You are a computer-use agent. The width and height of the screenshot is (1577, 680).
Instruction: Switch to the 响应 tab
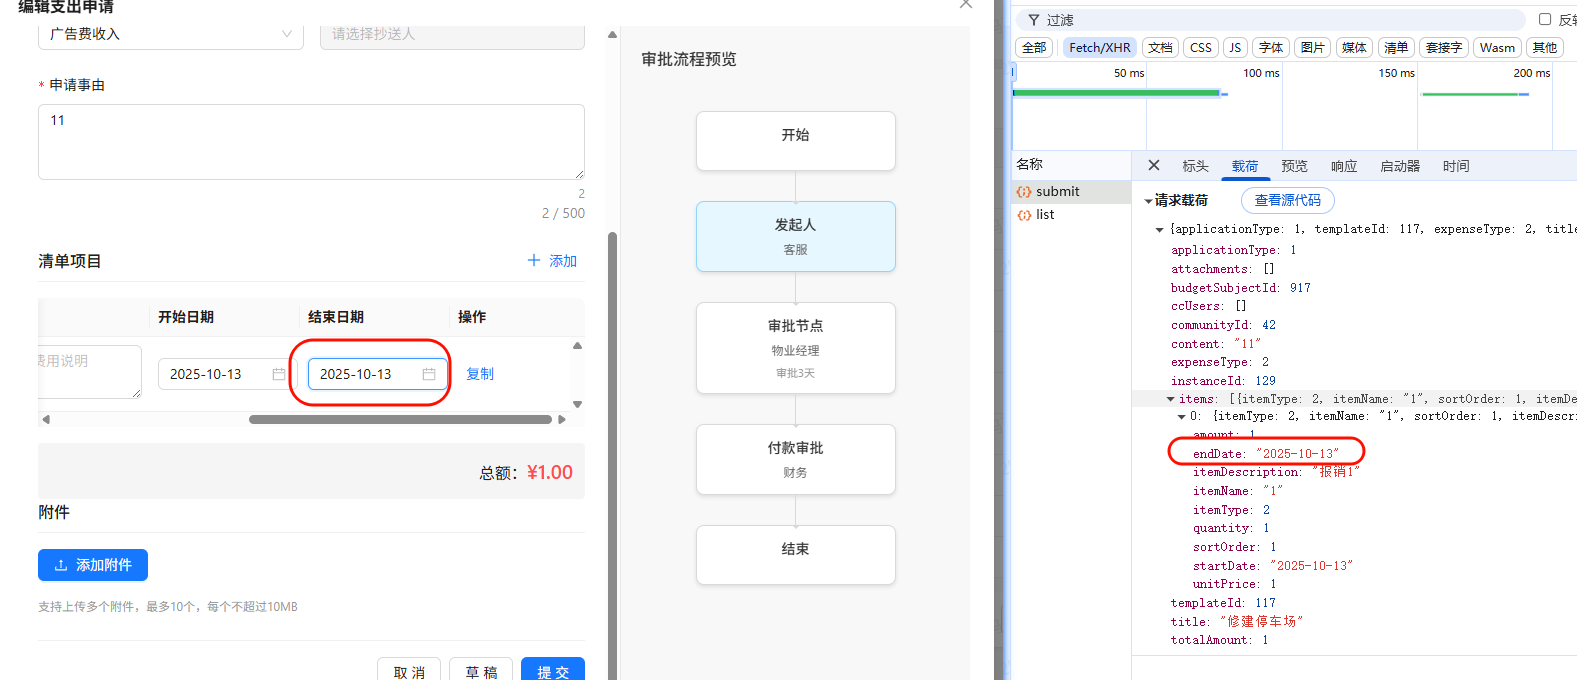click(1344, 166)
